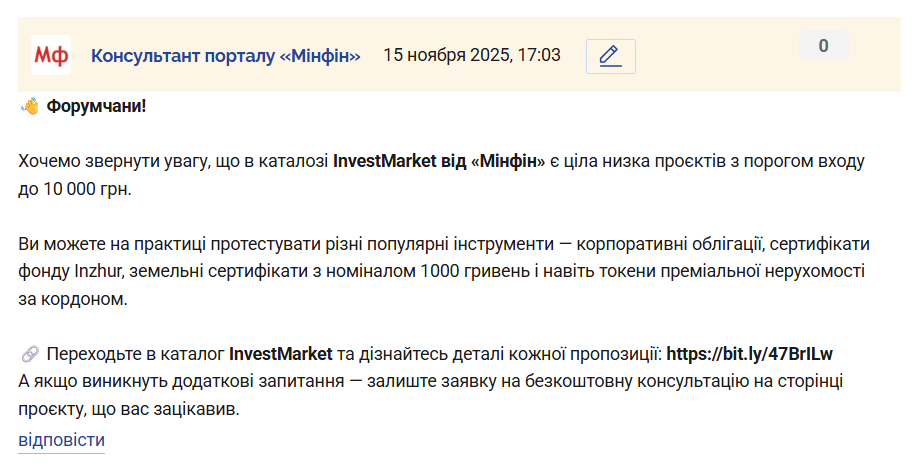Open the Консультант порталу «Мінфін» profile

point(225,55)
